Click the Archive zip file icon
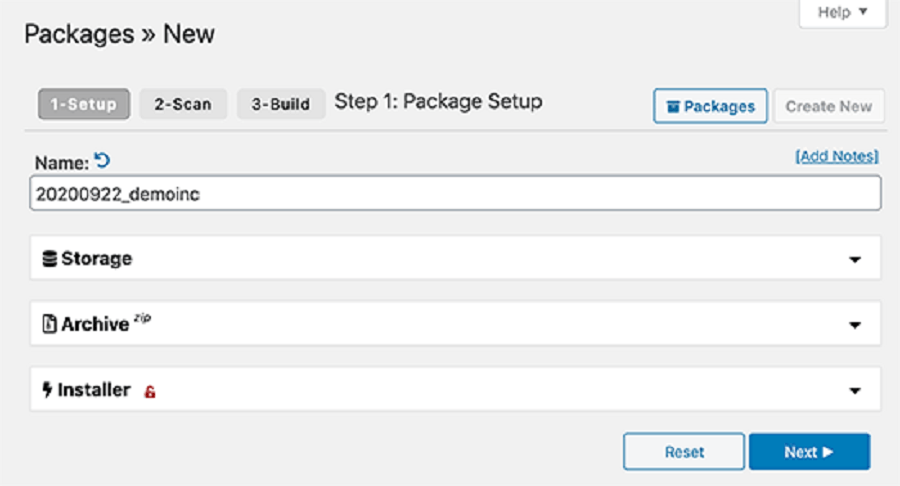The image size is (900, 486). pos(49,324)
